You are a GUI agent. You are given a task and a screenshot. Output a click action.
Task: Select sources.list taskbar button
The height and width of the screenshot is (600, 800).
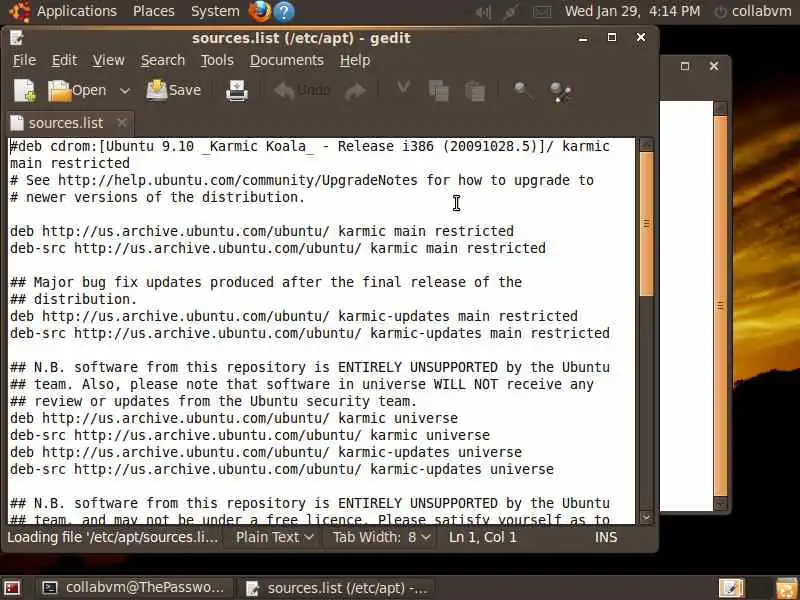tap(338, 588)
